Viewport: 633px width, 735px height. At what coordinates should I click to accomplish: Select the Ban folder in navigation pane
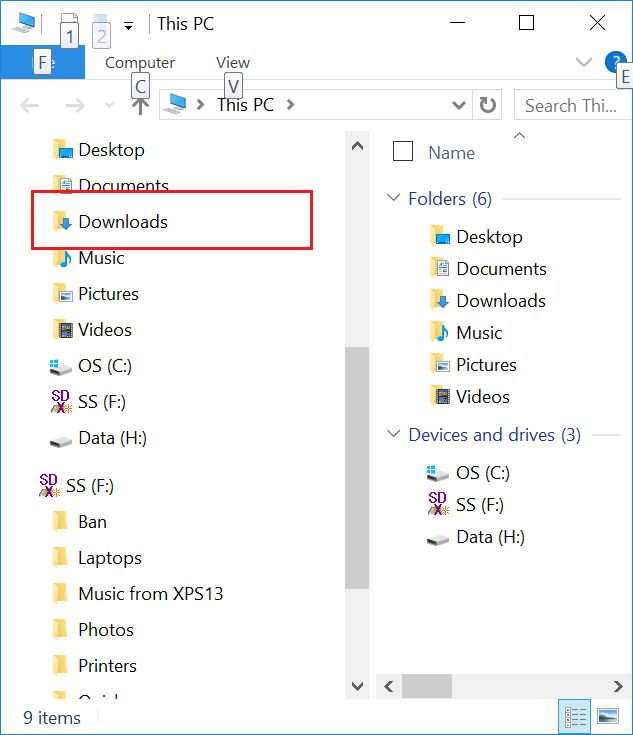pos(80,522)
